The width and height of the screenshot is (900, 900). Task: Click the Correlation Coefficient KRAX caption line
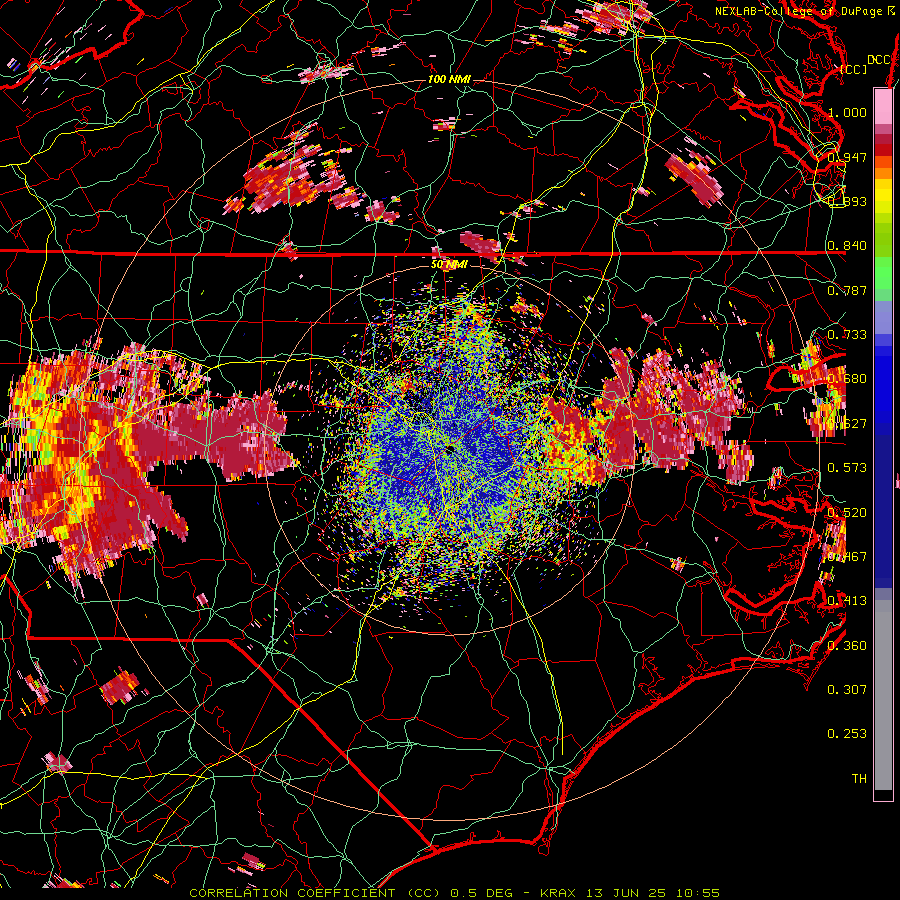pyautogui.click(x=455, y=893)
